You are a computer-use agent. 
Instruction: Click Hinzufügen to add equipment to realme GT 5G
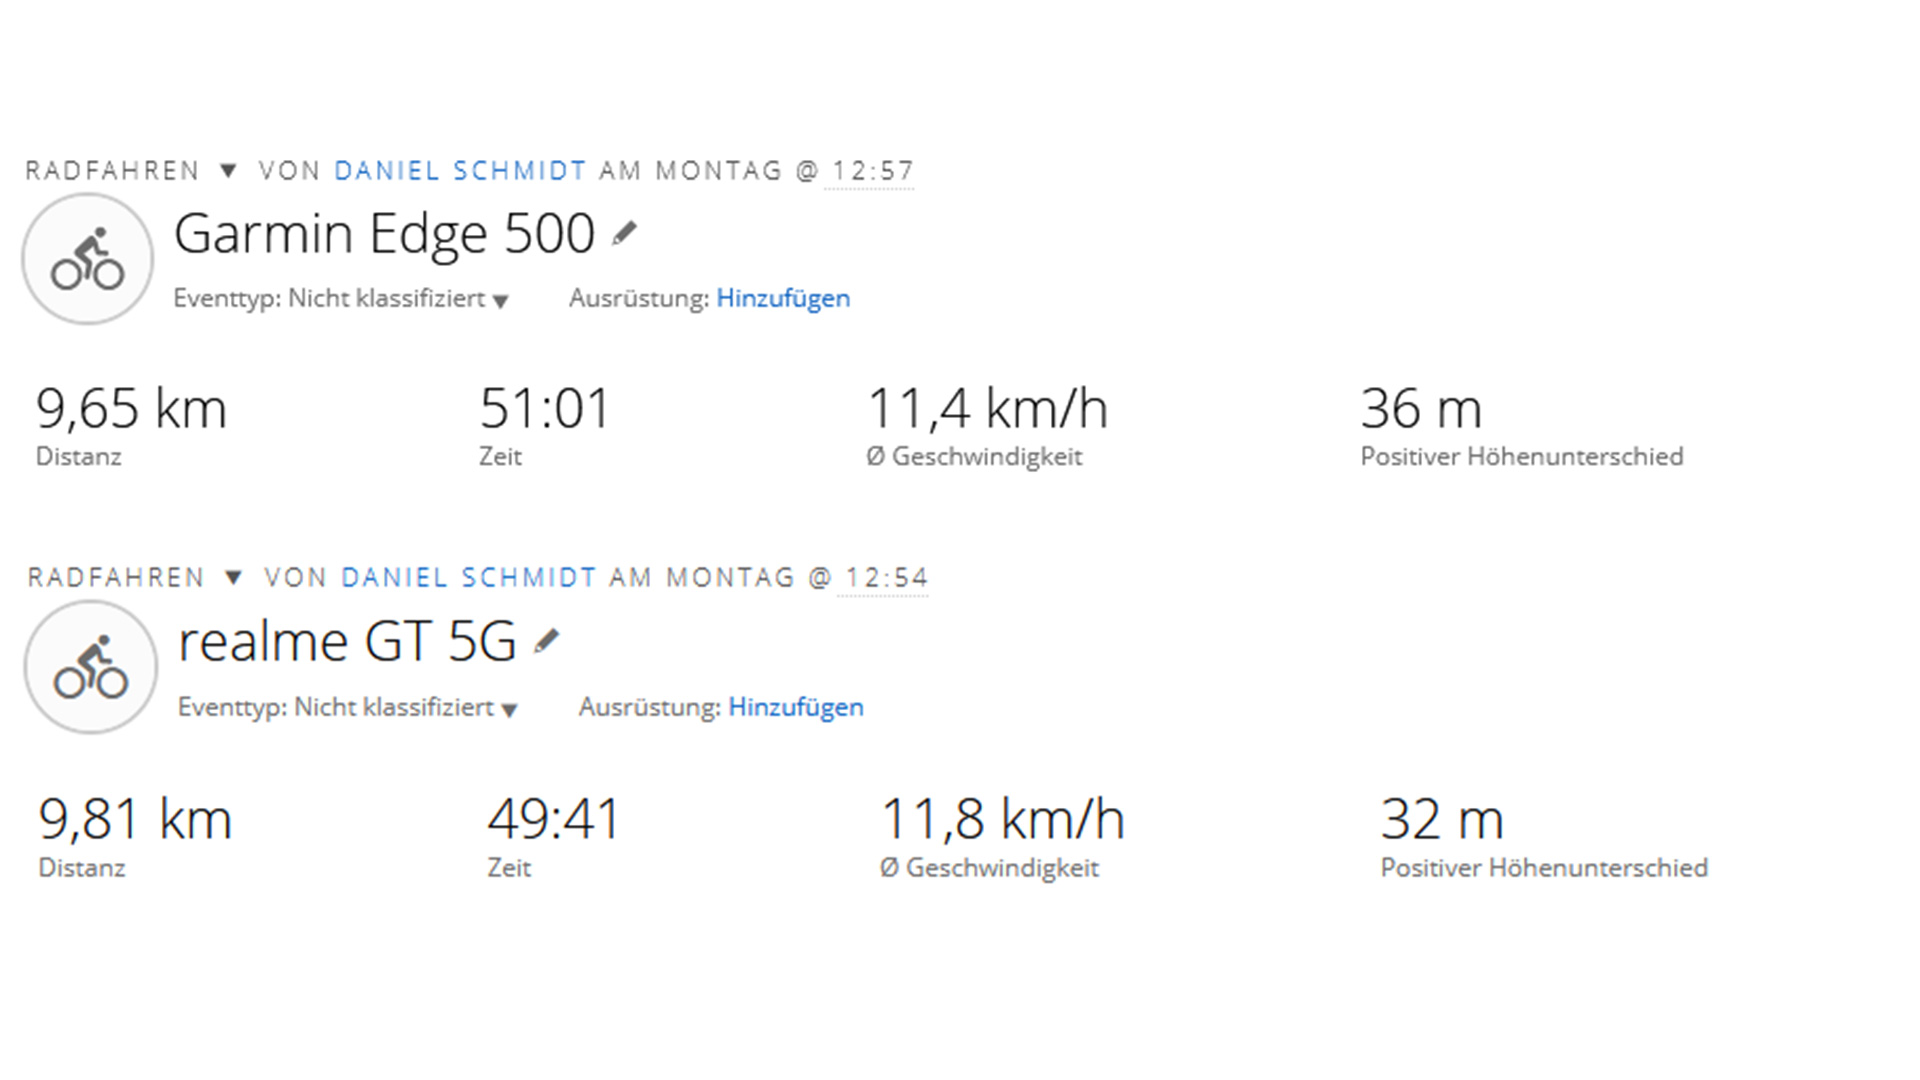(x=796, y=707)
